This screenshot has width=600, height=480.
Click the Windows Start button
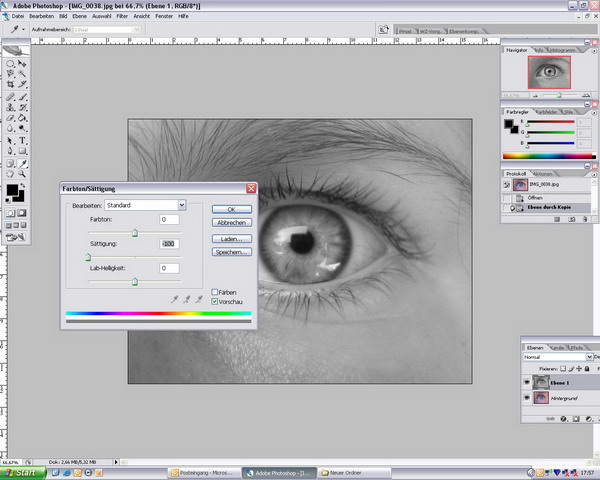pyautogui.click(x=22, y=473)
